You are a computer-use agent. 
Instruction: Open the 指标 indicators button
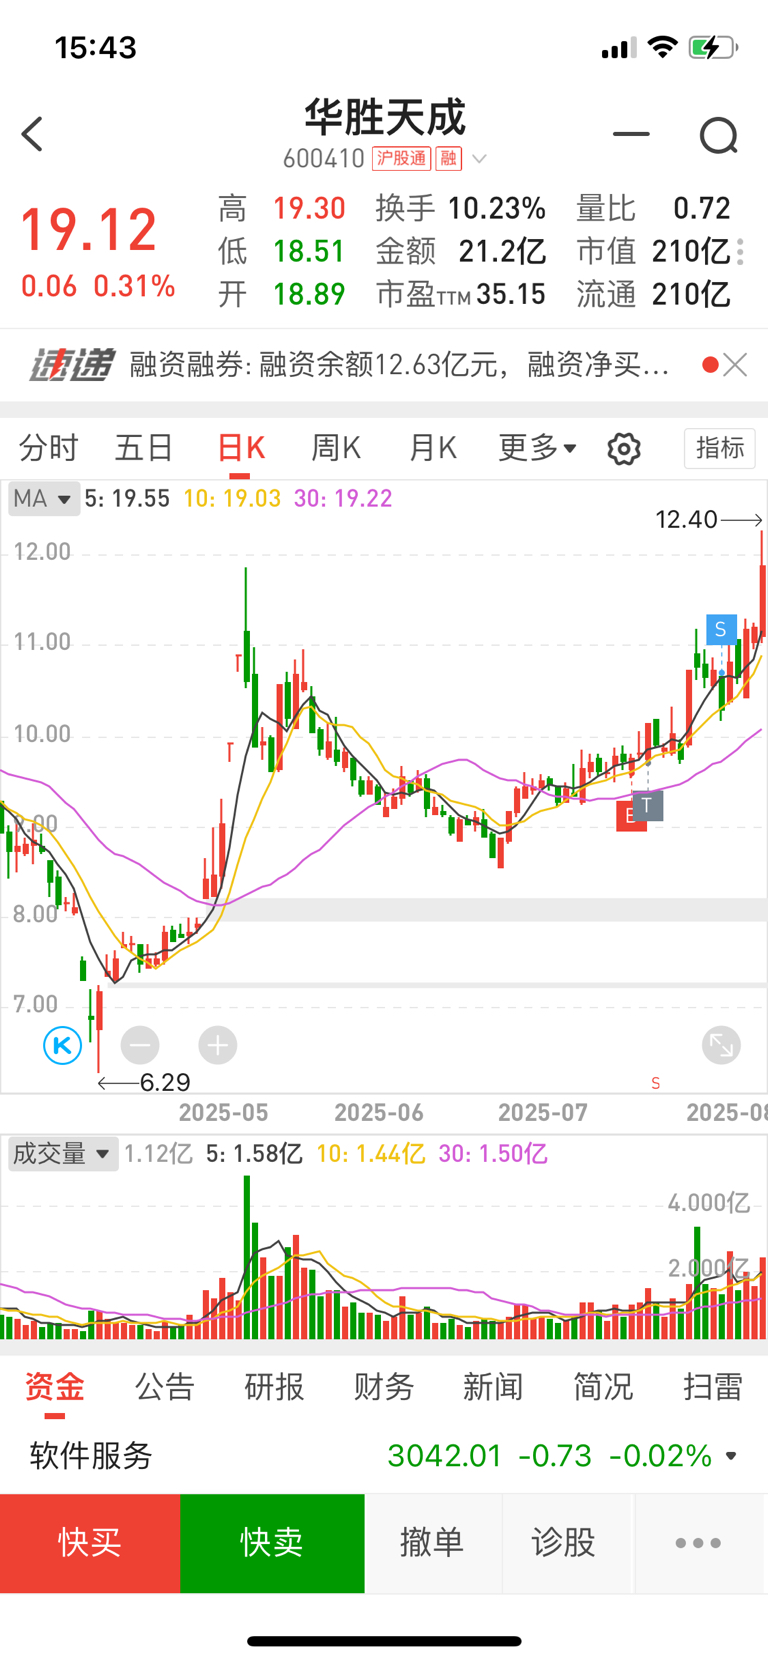720,448
